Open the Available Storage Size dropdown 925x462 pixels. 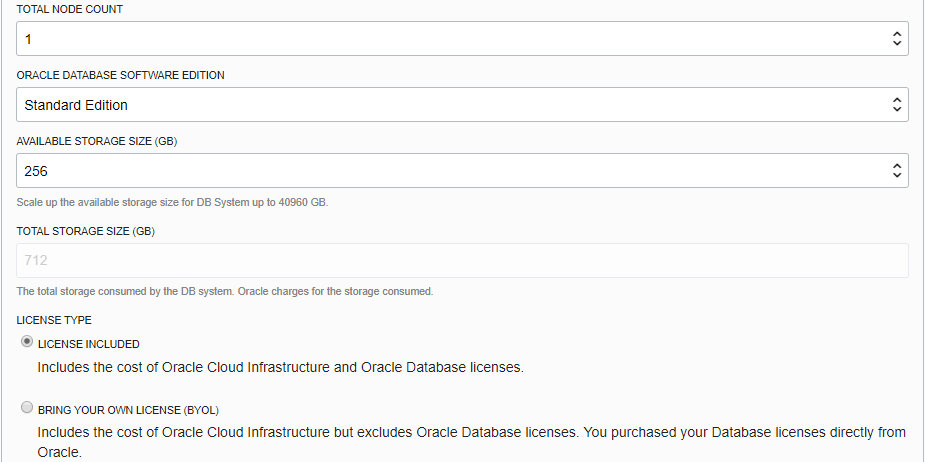click(462, 170)
